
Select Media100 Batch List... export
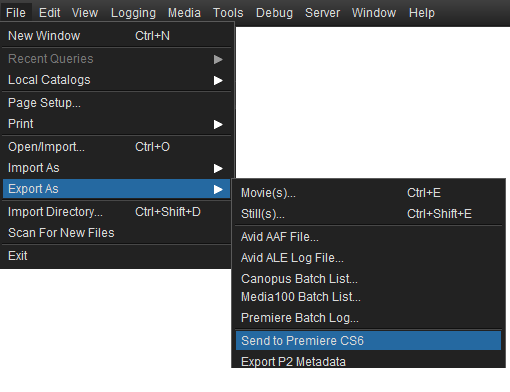pyautogui.click(x=368, y=297)
